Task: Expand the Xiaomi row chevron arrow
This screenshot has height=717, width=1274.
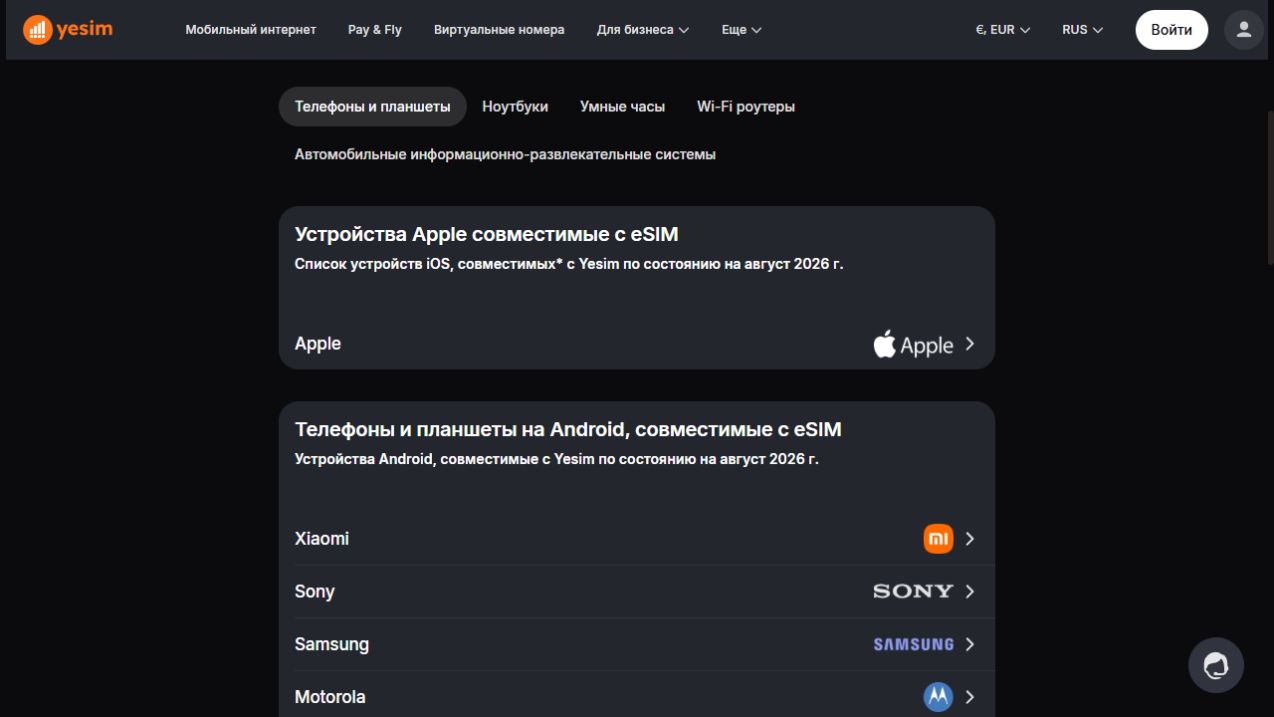Action: coord(970,539)
